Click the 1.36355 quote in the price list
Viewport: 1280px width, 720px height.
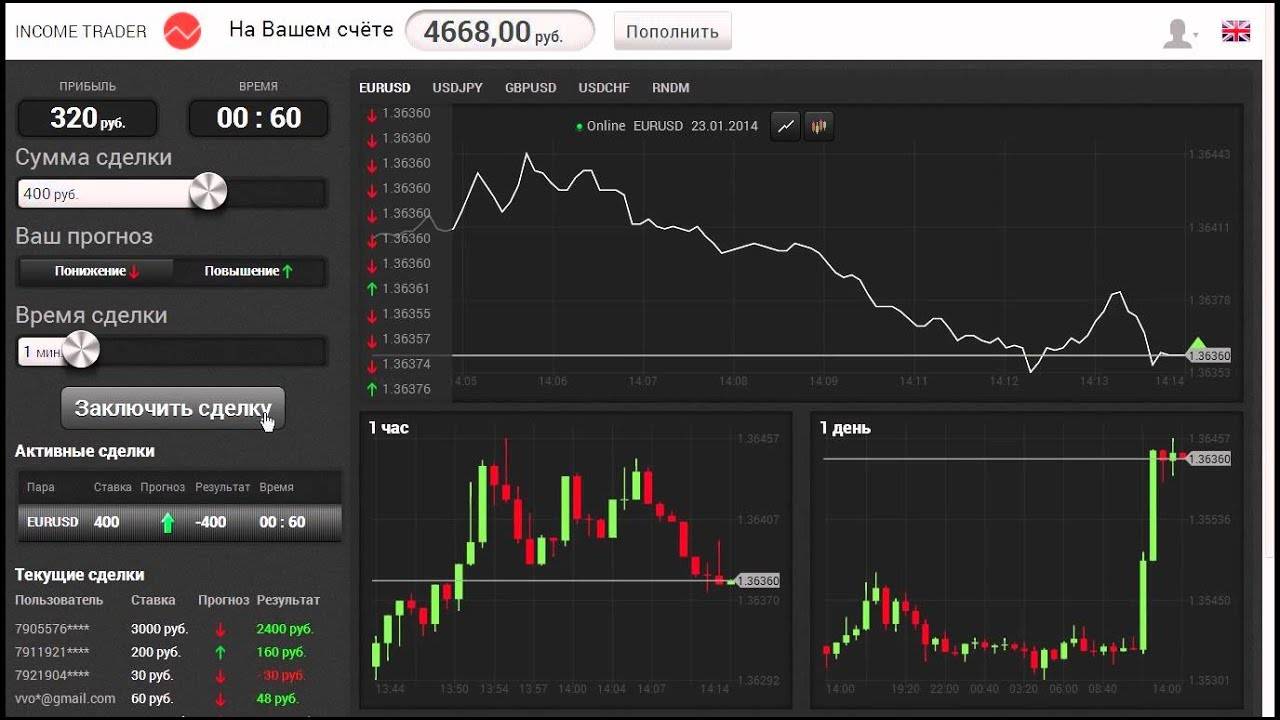pyautogui.click(x=406, y=314)
